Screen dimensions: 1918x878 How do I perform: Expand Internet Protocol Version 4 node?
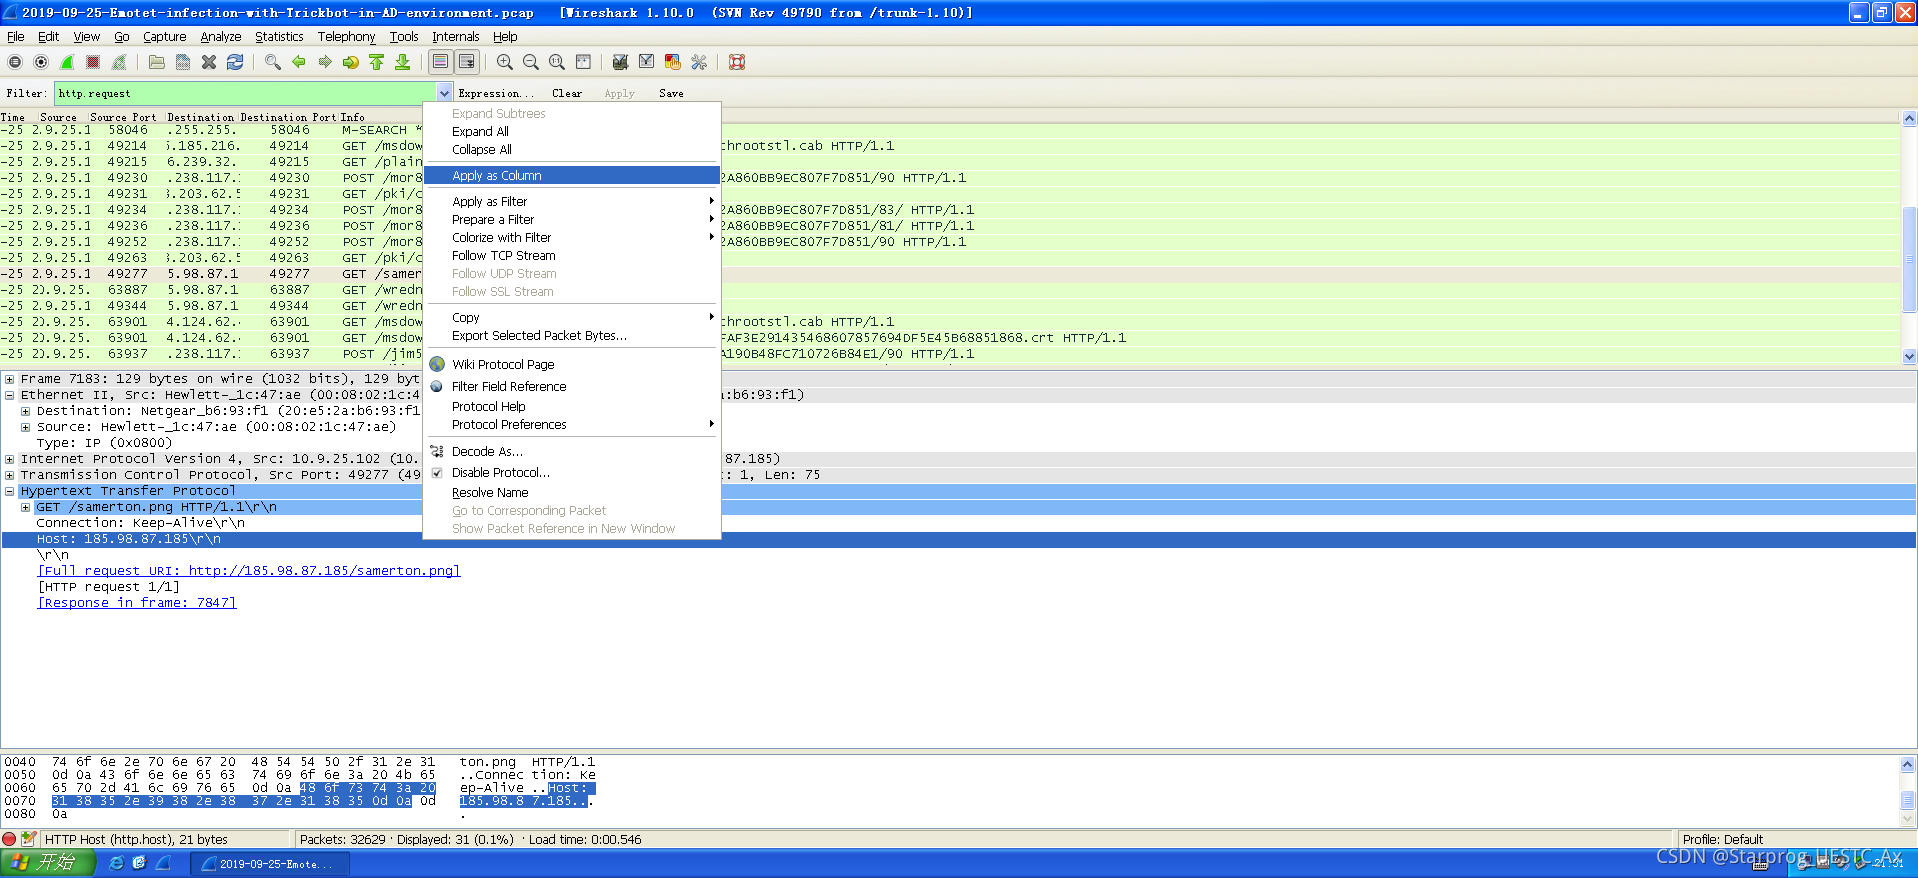[x=9, y=459]
